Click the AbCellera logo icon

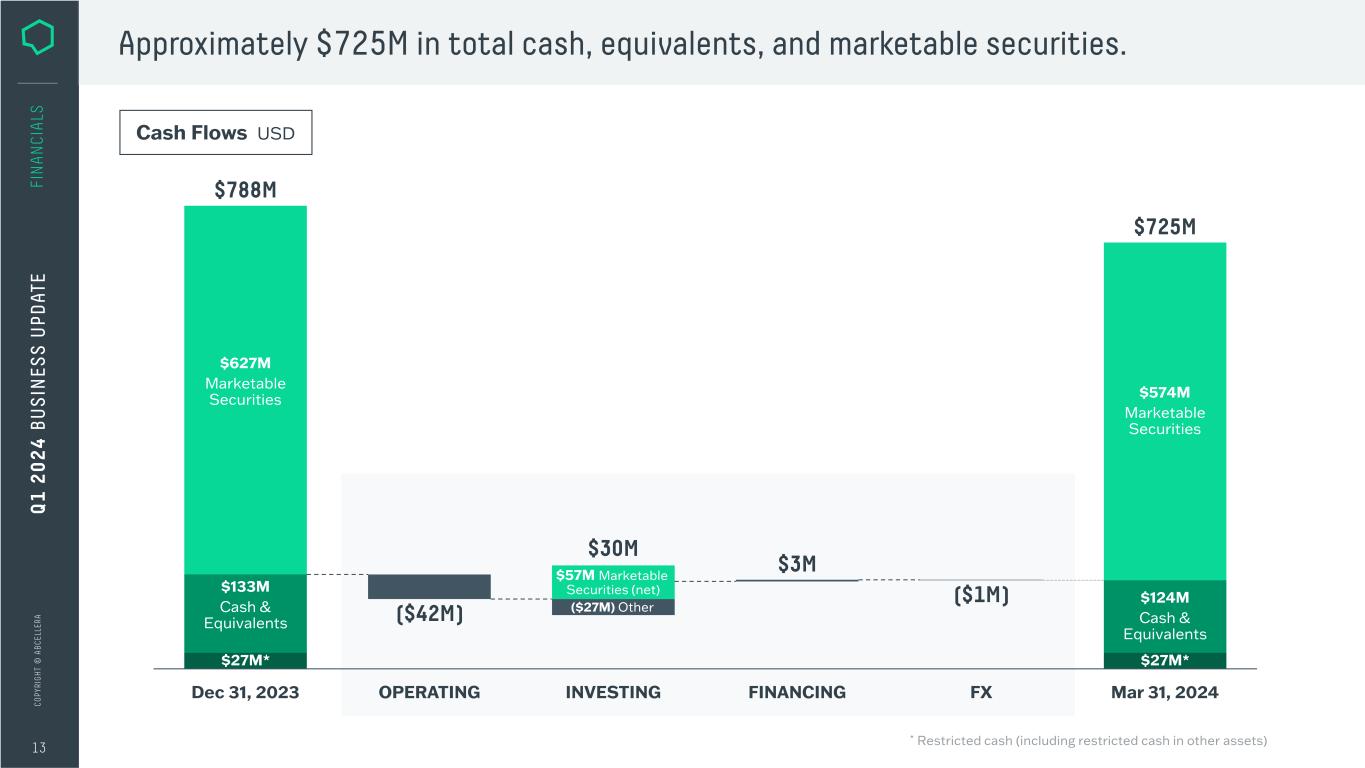40,39
